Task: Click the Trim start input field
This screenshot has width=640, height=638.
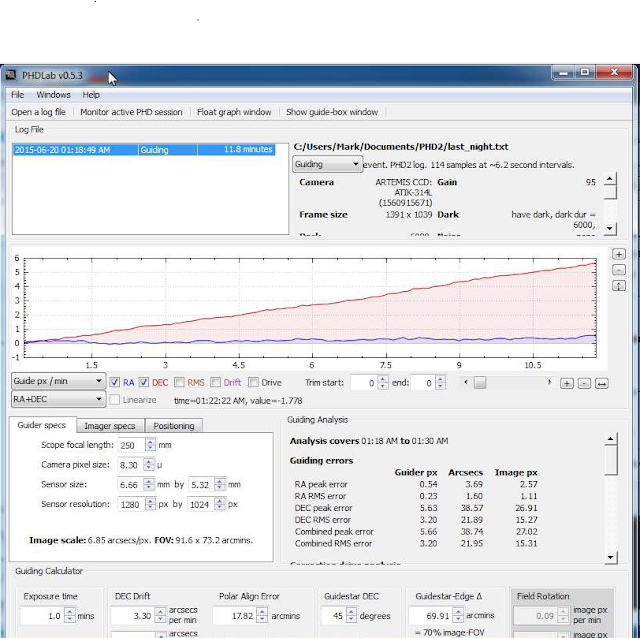Action: pyautogui.click(x=364, y=383)
